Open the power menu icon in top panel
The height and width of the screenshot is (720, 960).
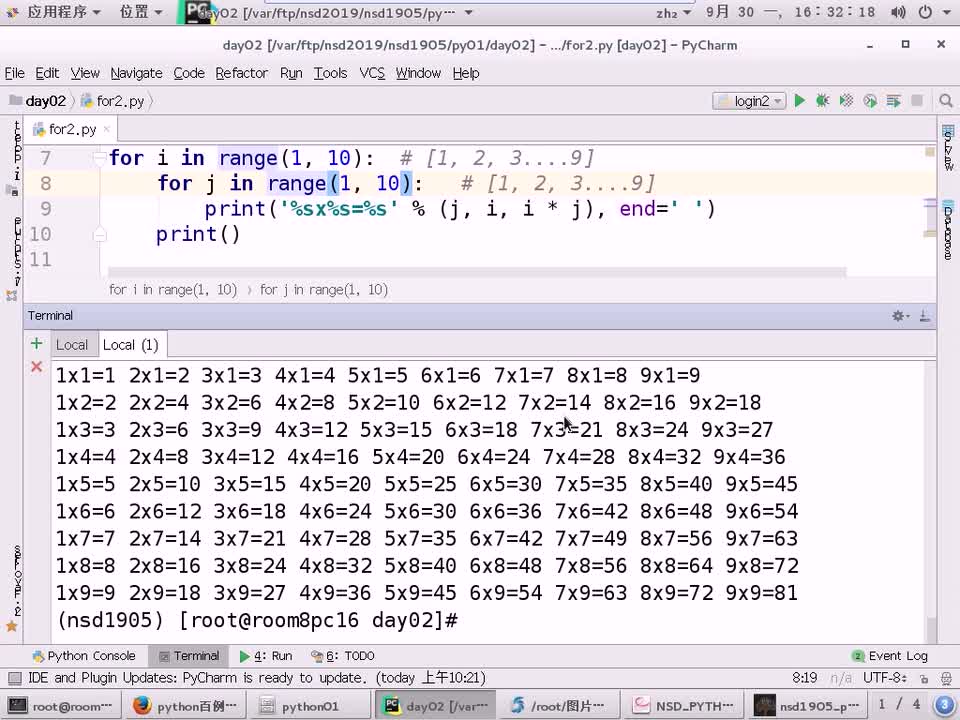pyautogui.click(x=926, y=12)
